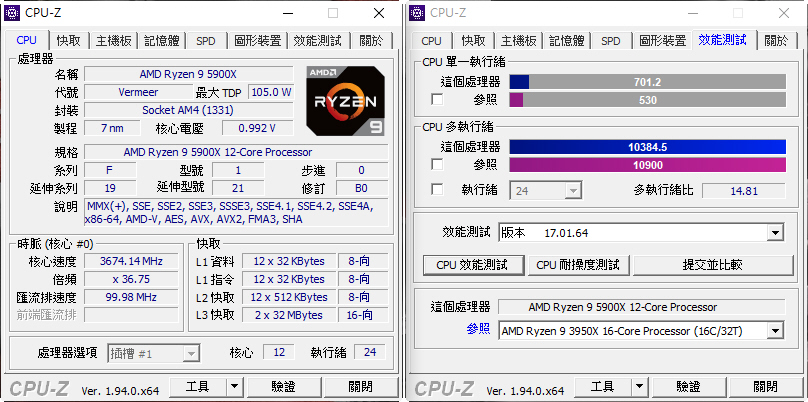
Task: Click the 名稱 field AMD Ryzen 9 5900X
Action: (189, 74)
